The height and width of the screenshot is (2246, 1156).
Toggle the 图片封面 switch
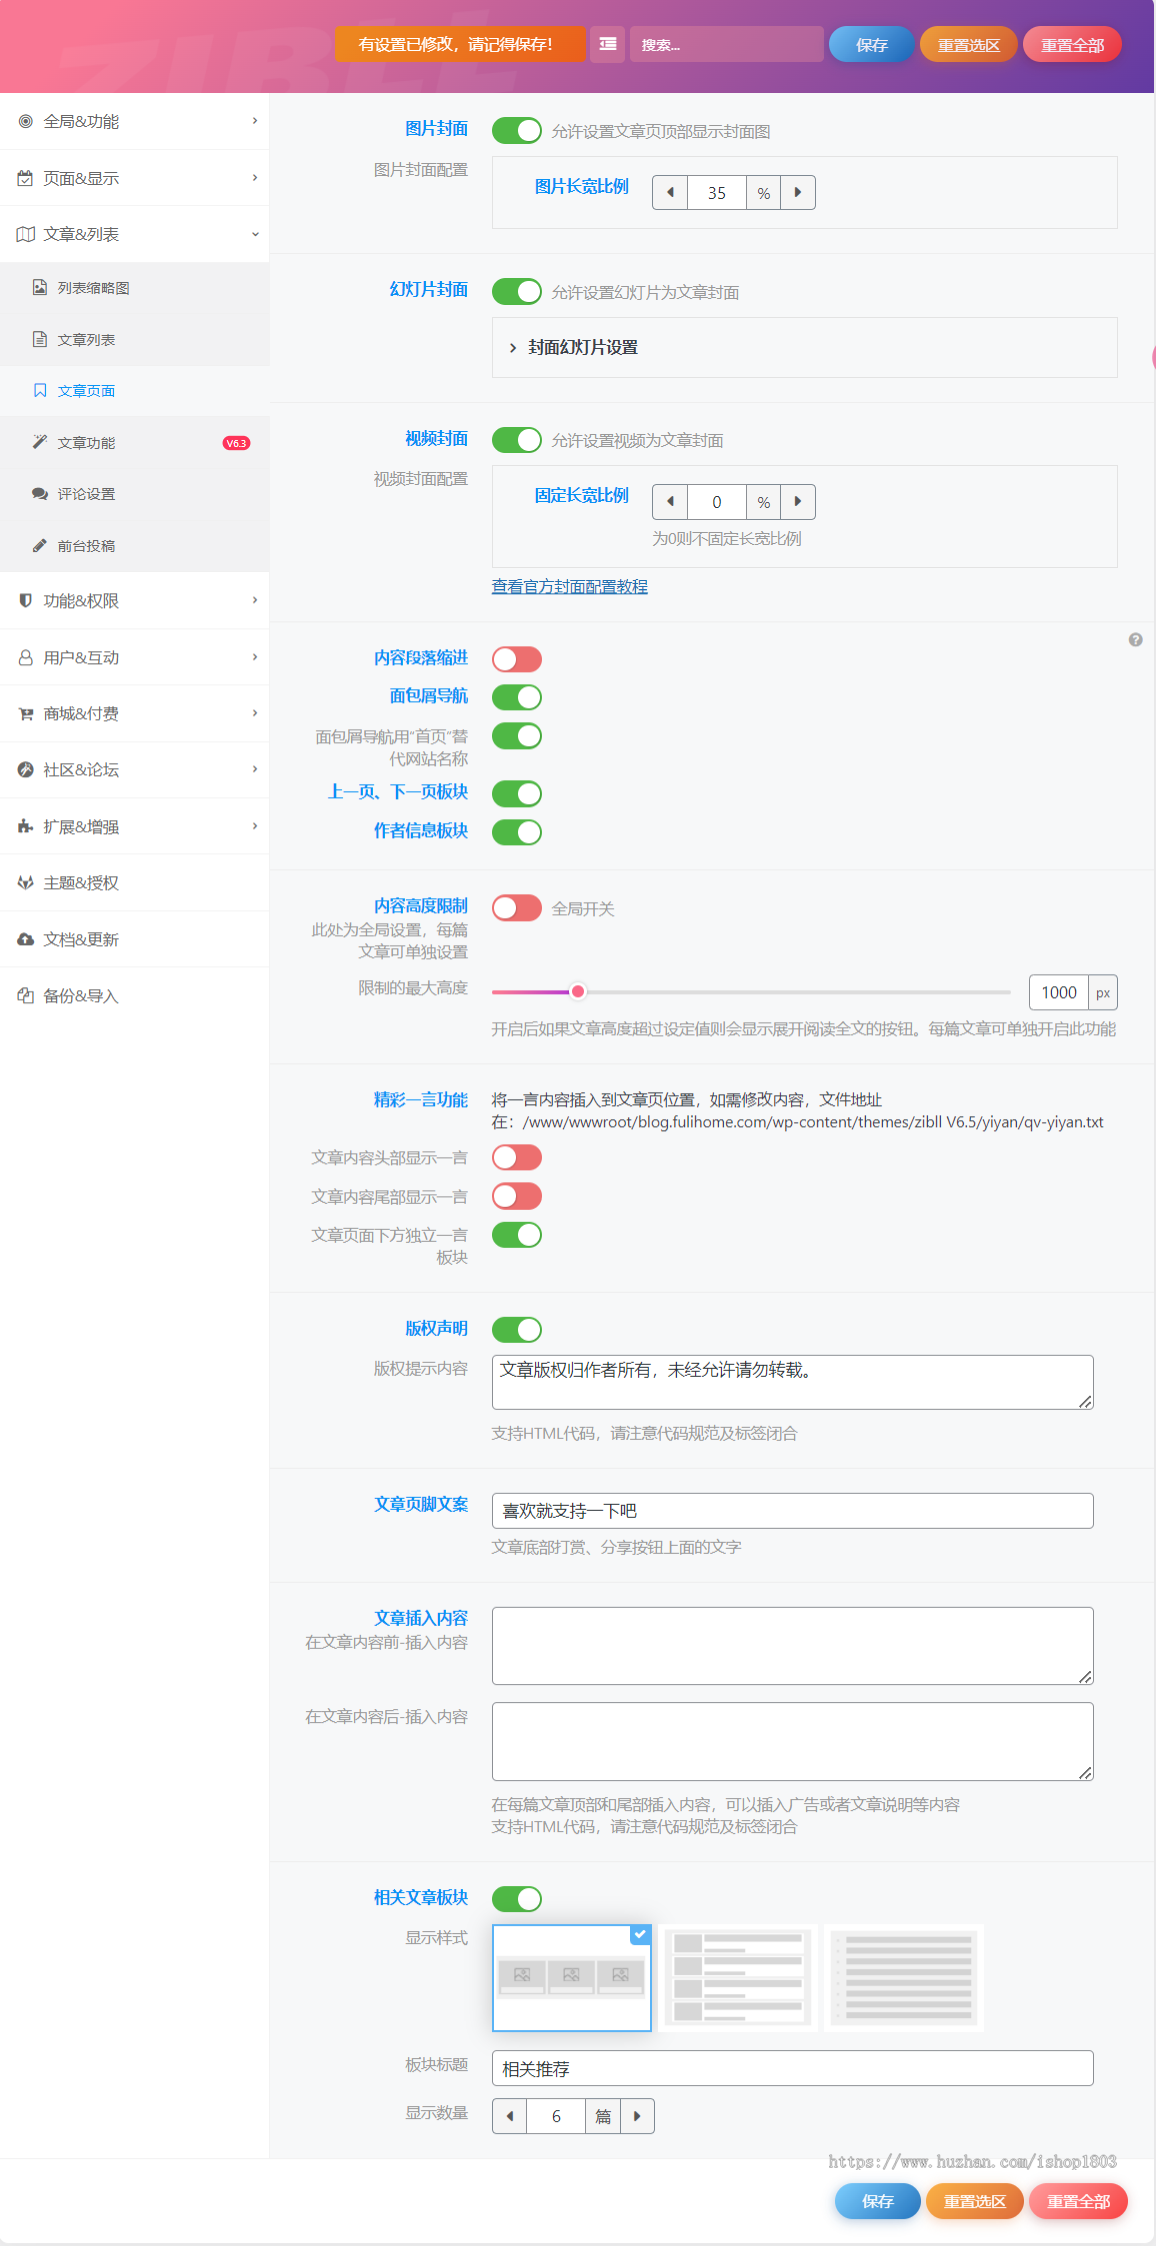[517, 131]
